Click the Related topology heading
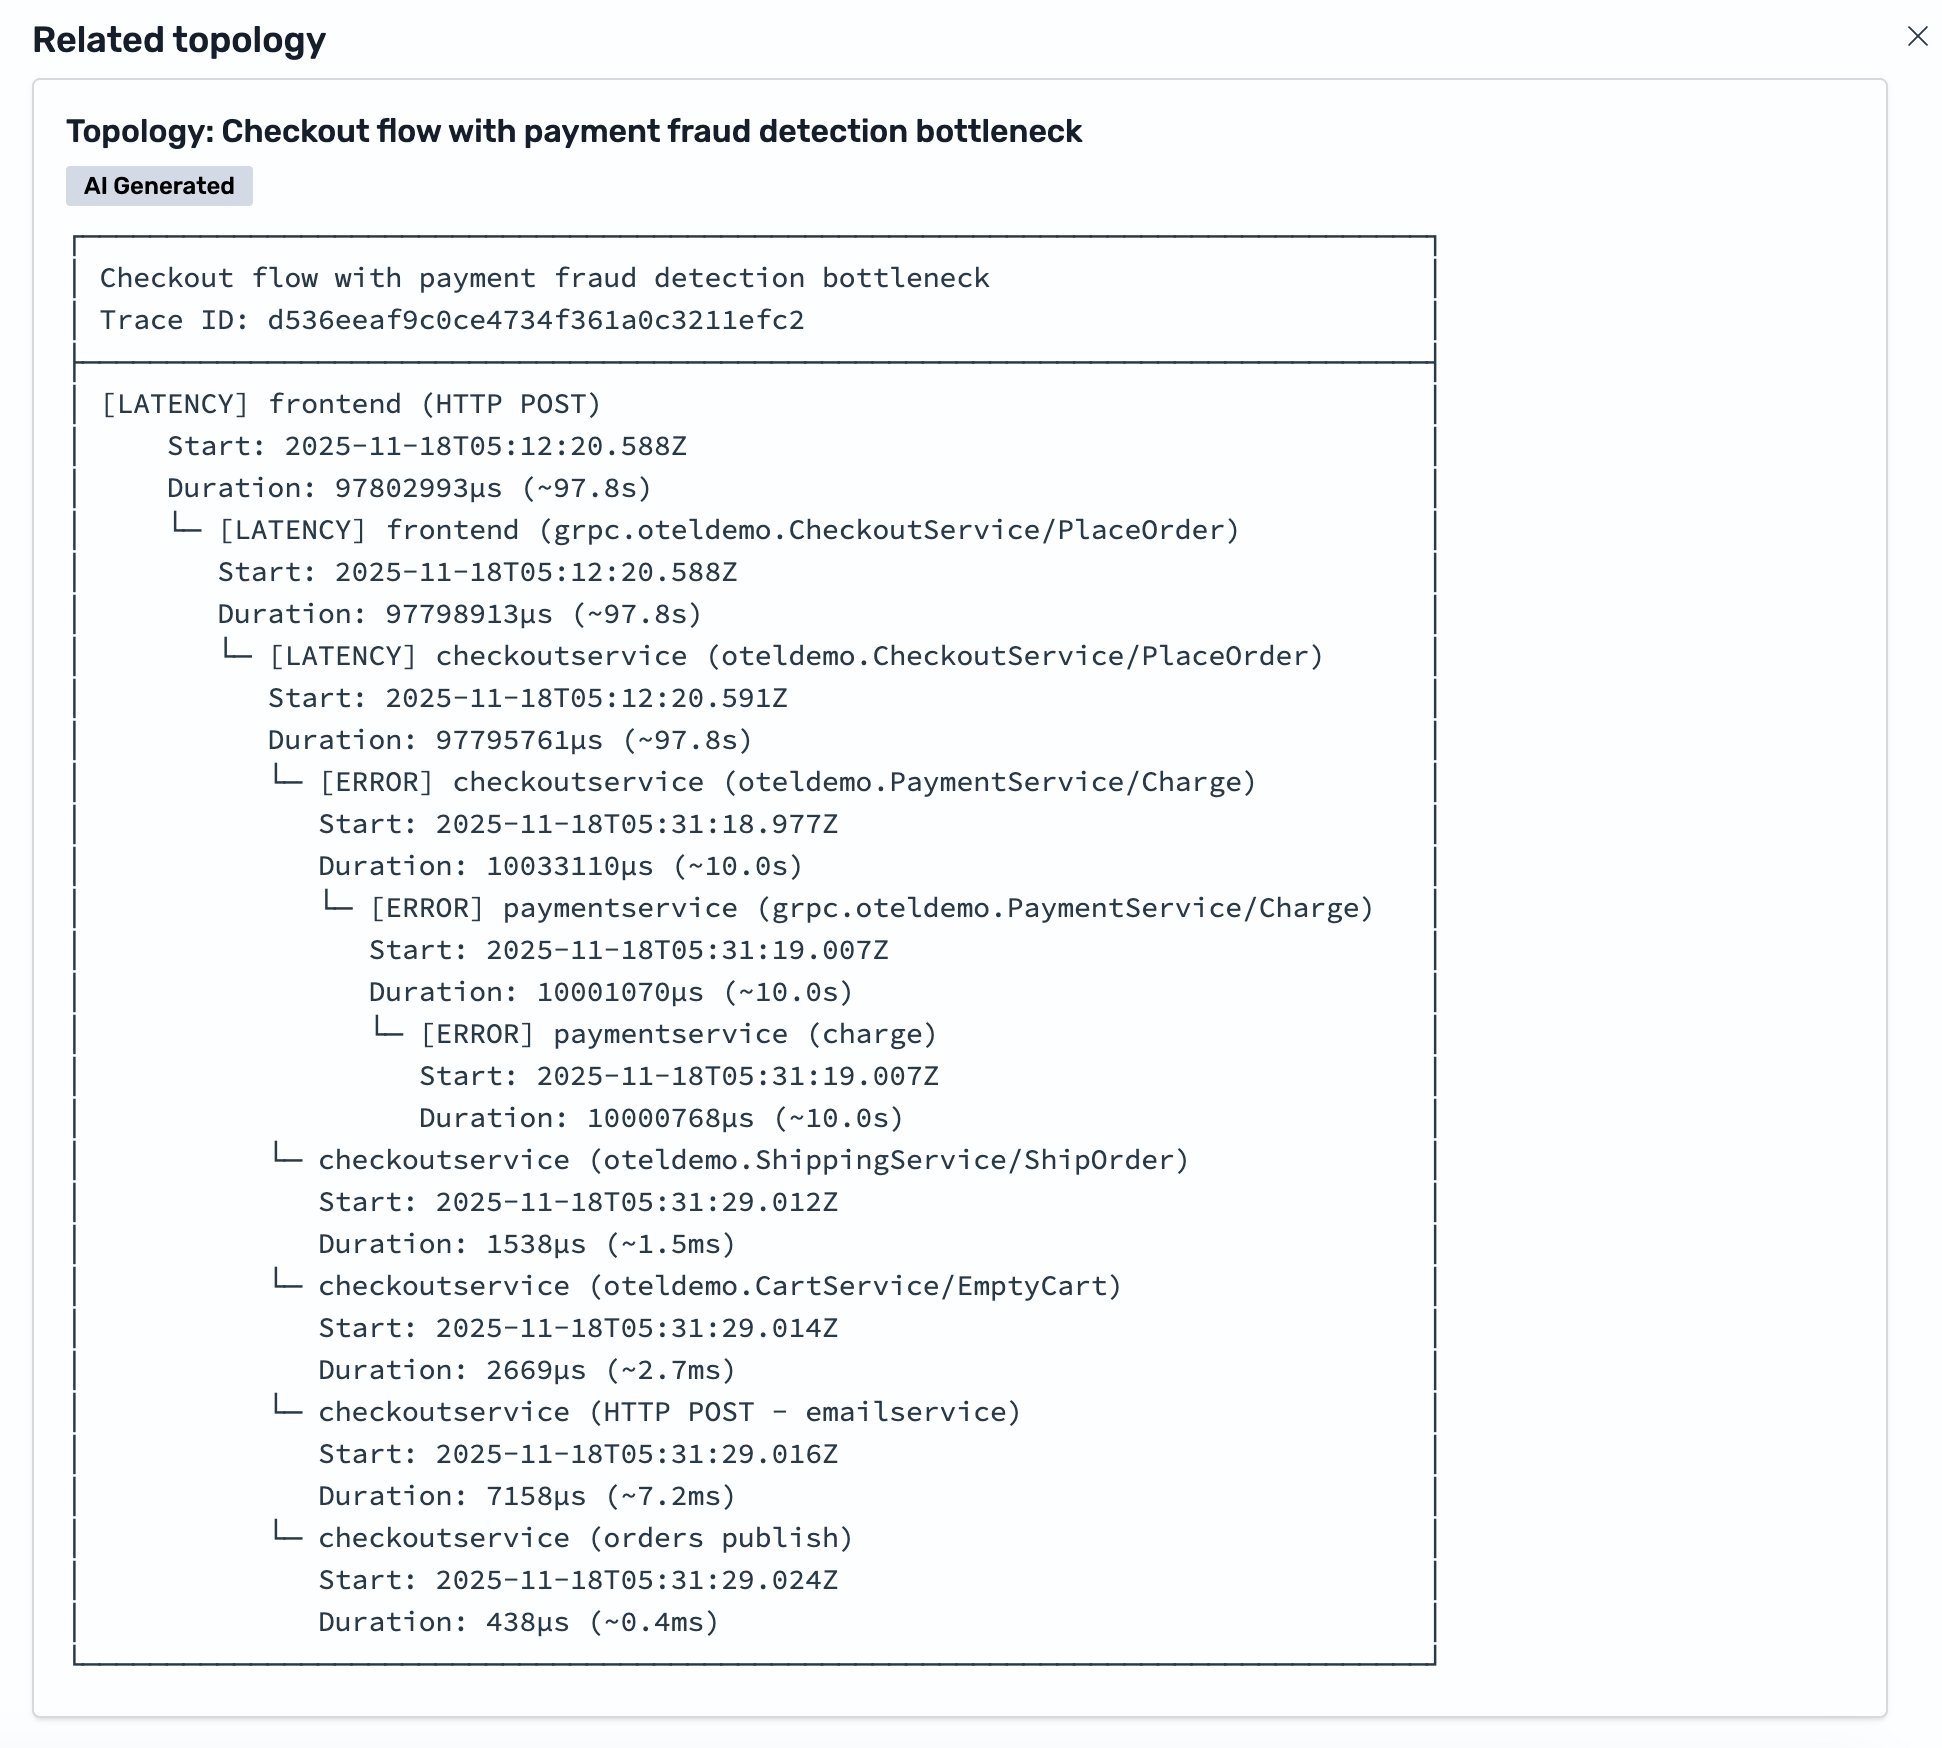Screen dimensions: 1942x1748 coord(179,40)
